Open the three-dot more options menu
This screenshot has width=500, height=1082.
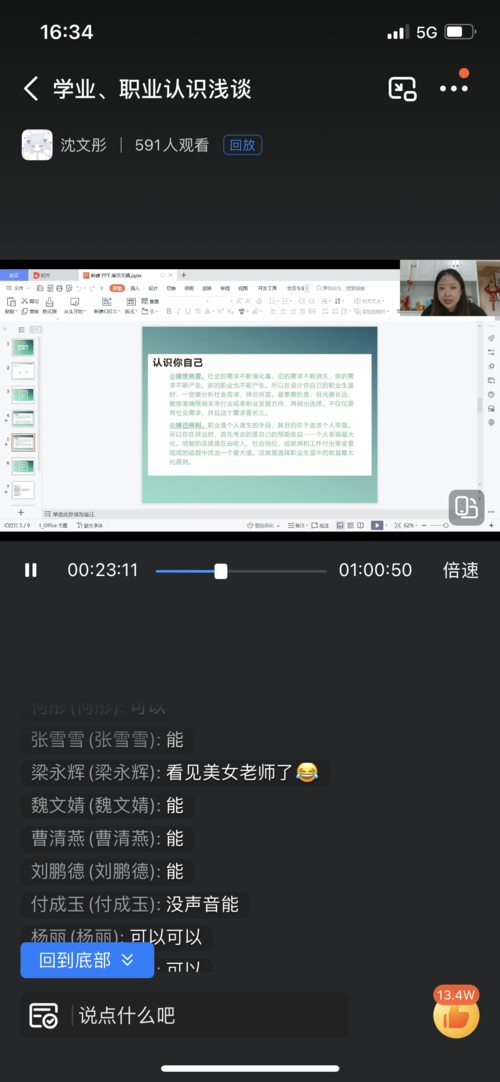[x=454, y=88]
